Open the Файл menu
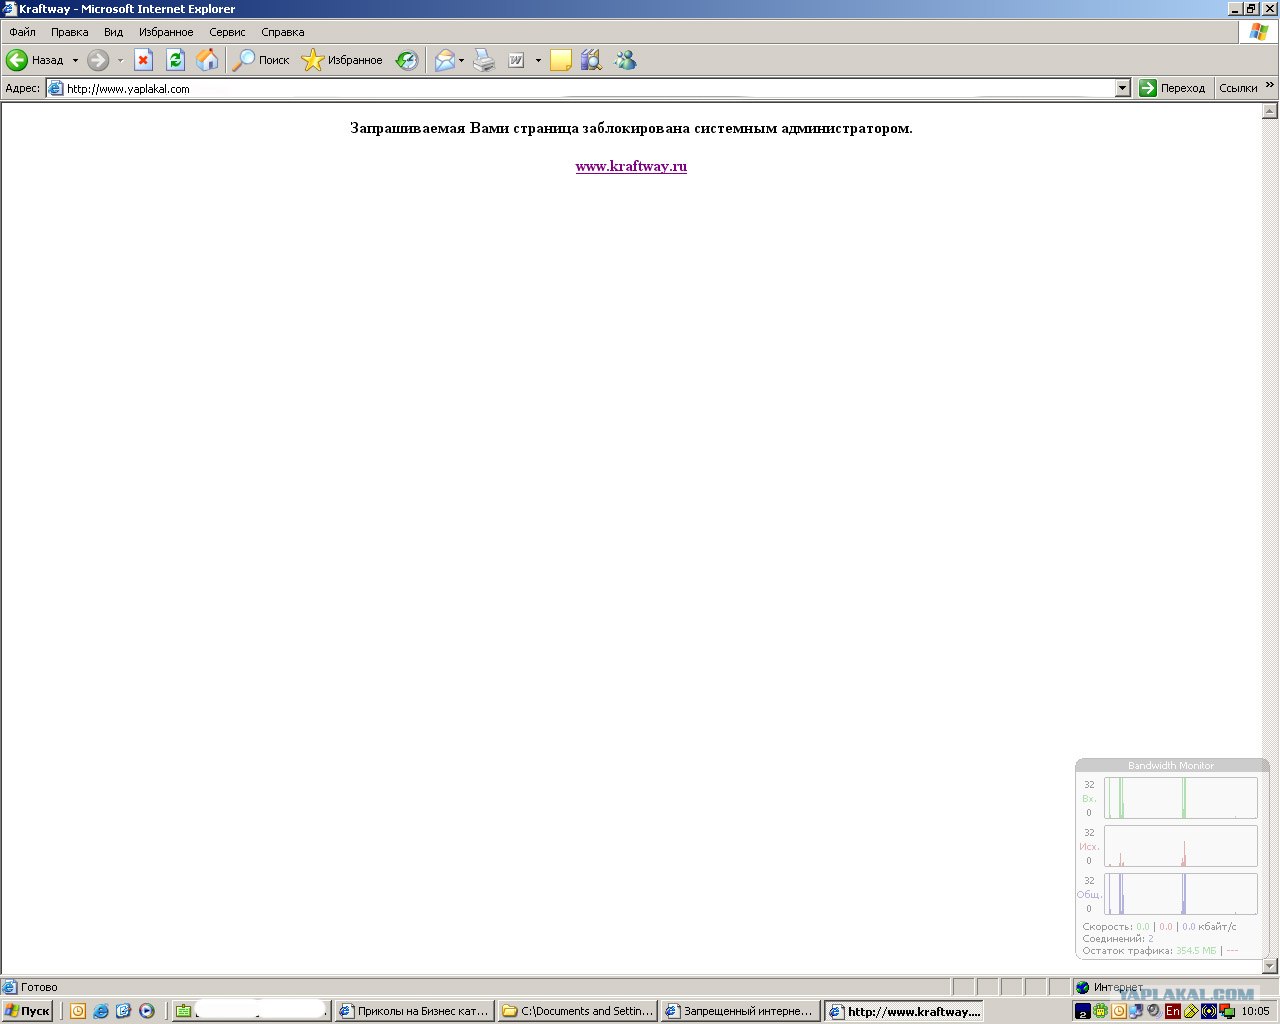 pyautogui.click(x=22, y=32)
